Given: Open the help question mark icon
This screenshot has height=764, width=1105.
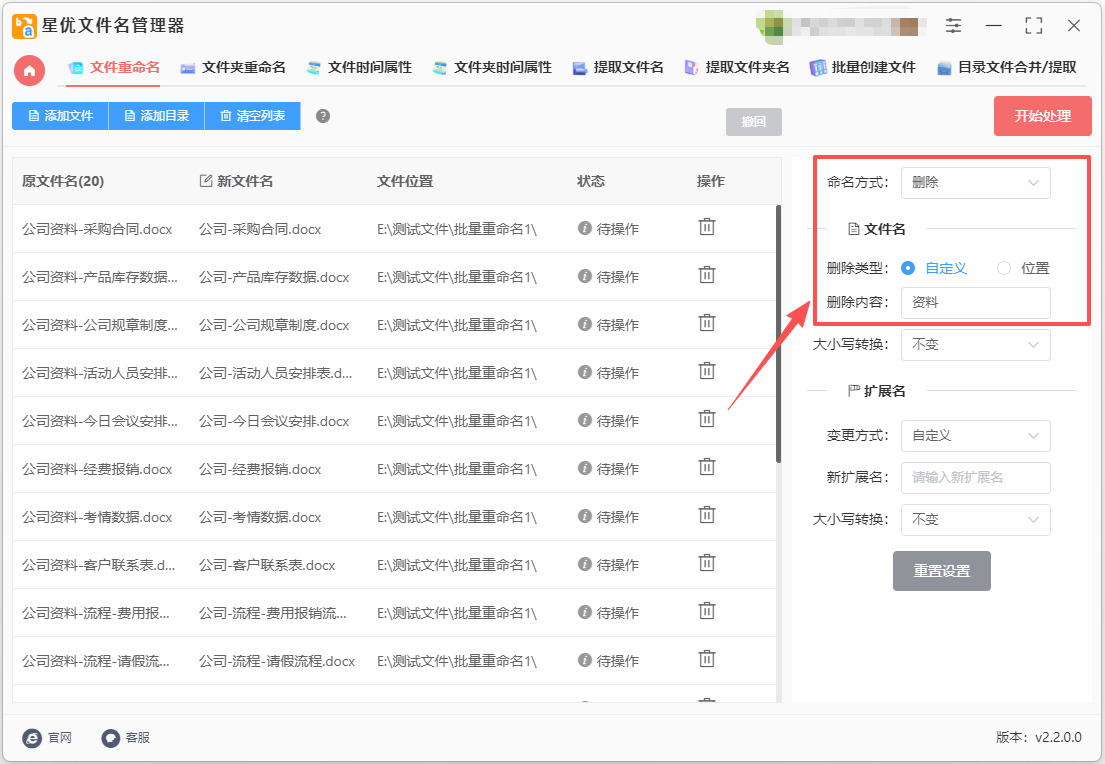Looking at the screenshot, I should pos(323,116).
